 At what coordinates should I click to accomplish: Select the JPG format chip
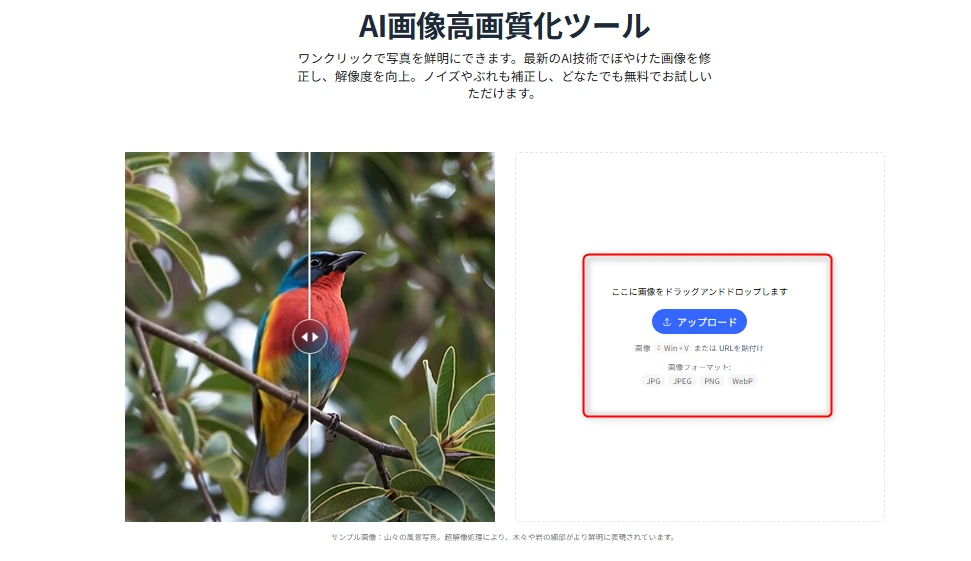[653, 381]
